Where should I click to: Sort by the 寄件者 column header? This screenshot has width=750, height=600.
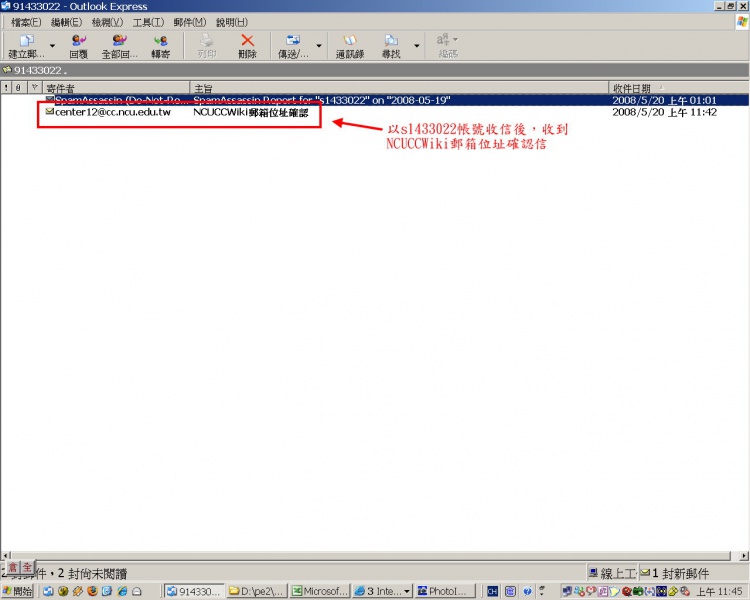click(115, 89)
